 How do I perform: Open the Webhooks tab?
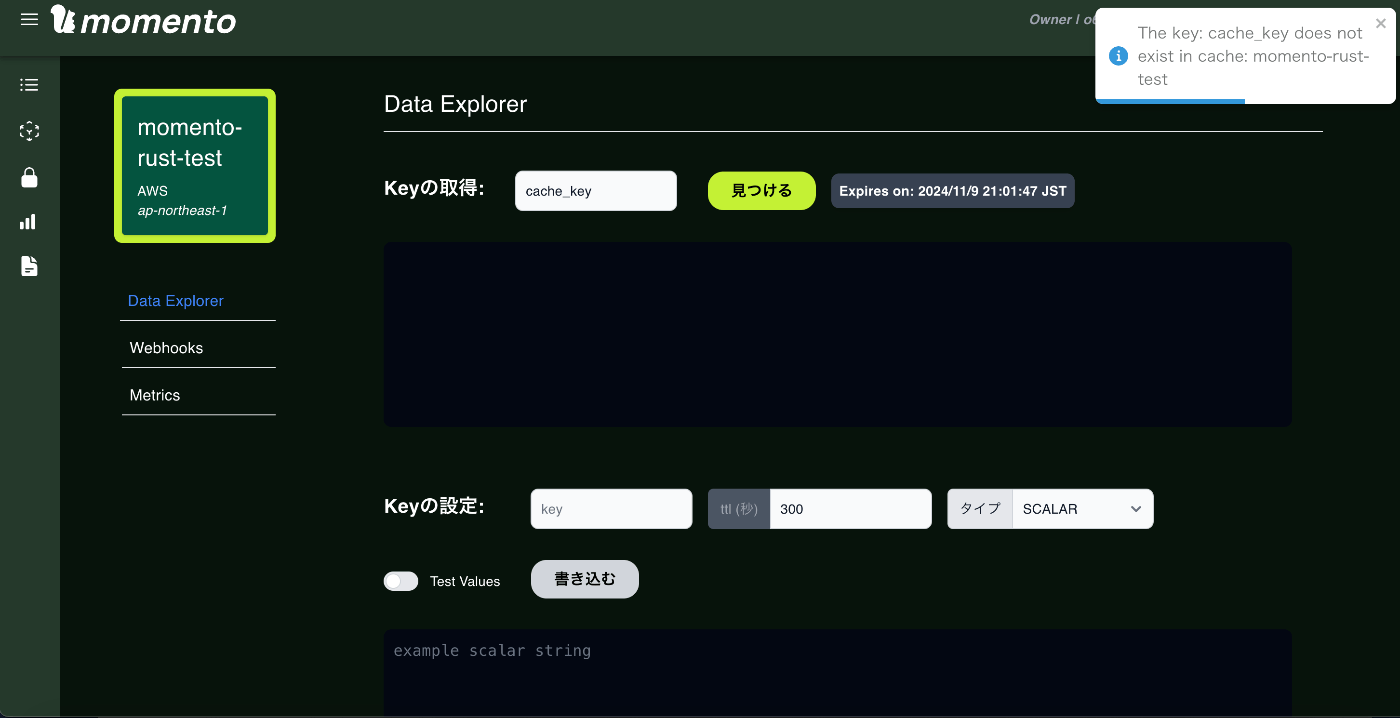(x=166, y=348)
